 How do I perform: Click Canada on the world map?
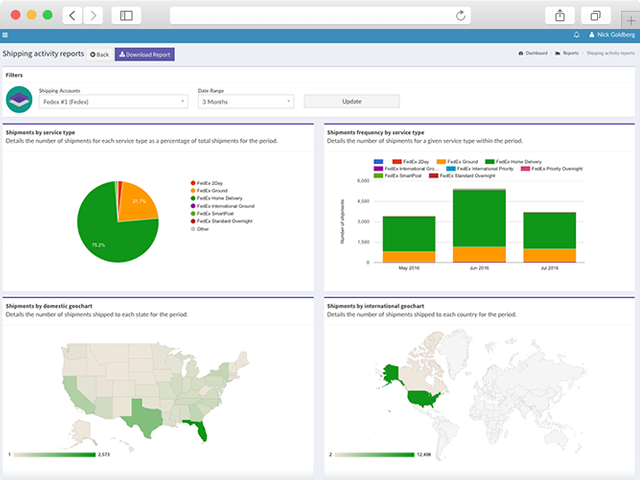pos(420,378)
